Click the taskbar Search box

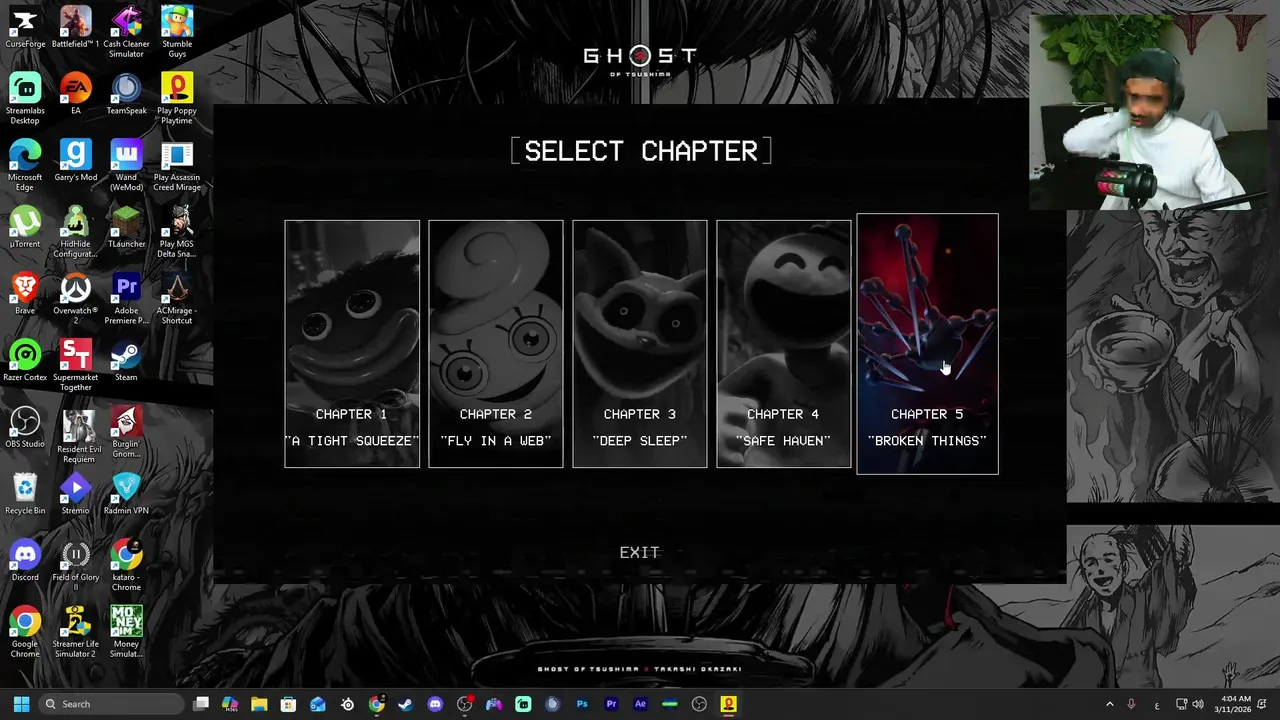pyautogui.click(x=111, y=704)
